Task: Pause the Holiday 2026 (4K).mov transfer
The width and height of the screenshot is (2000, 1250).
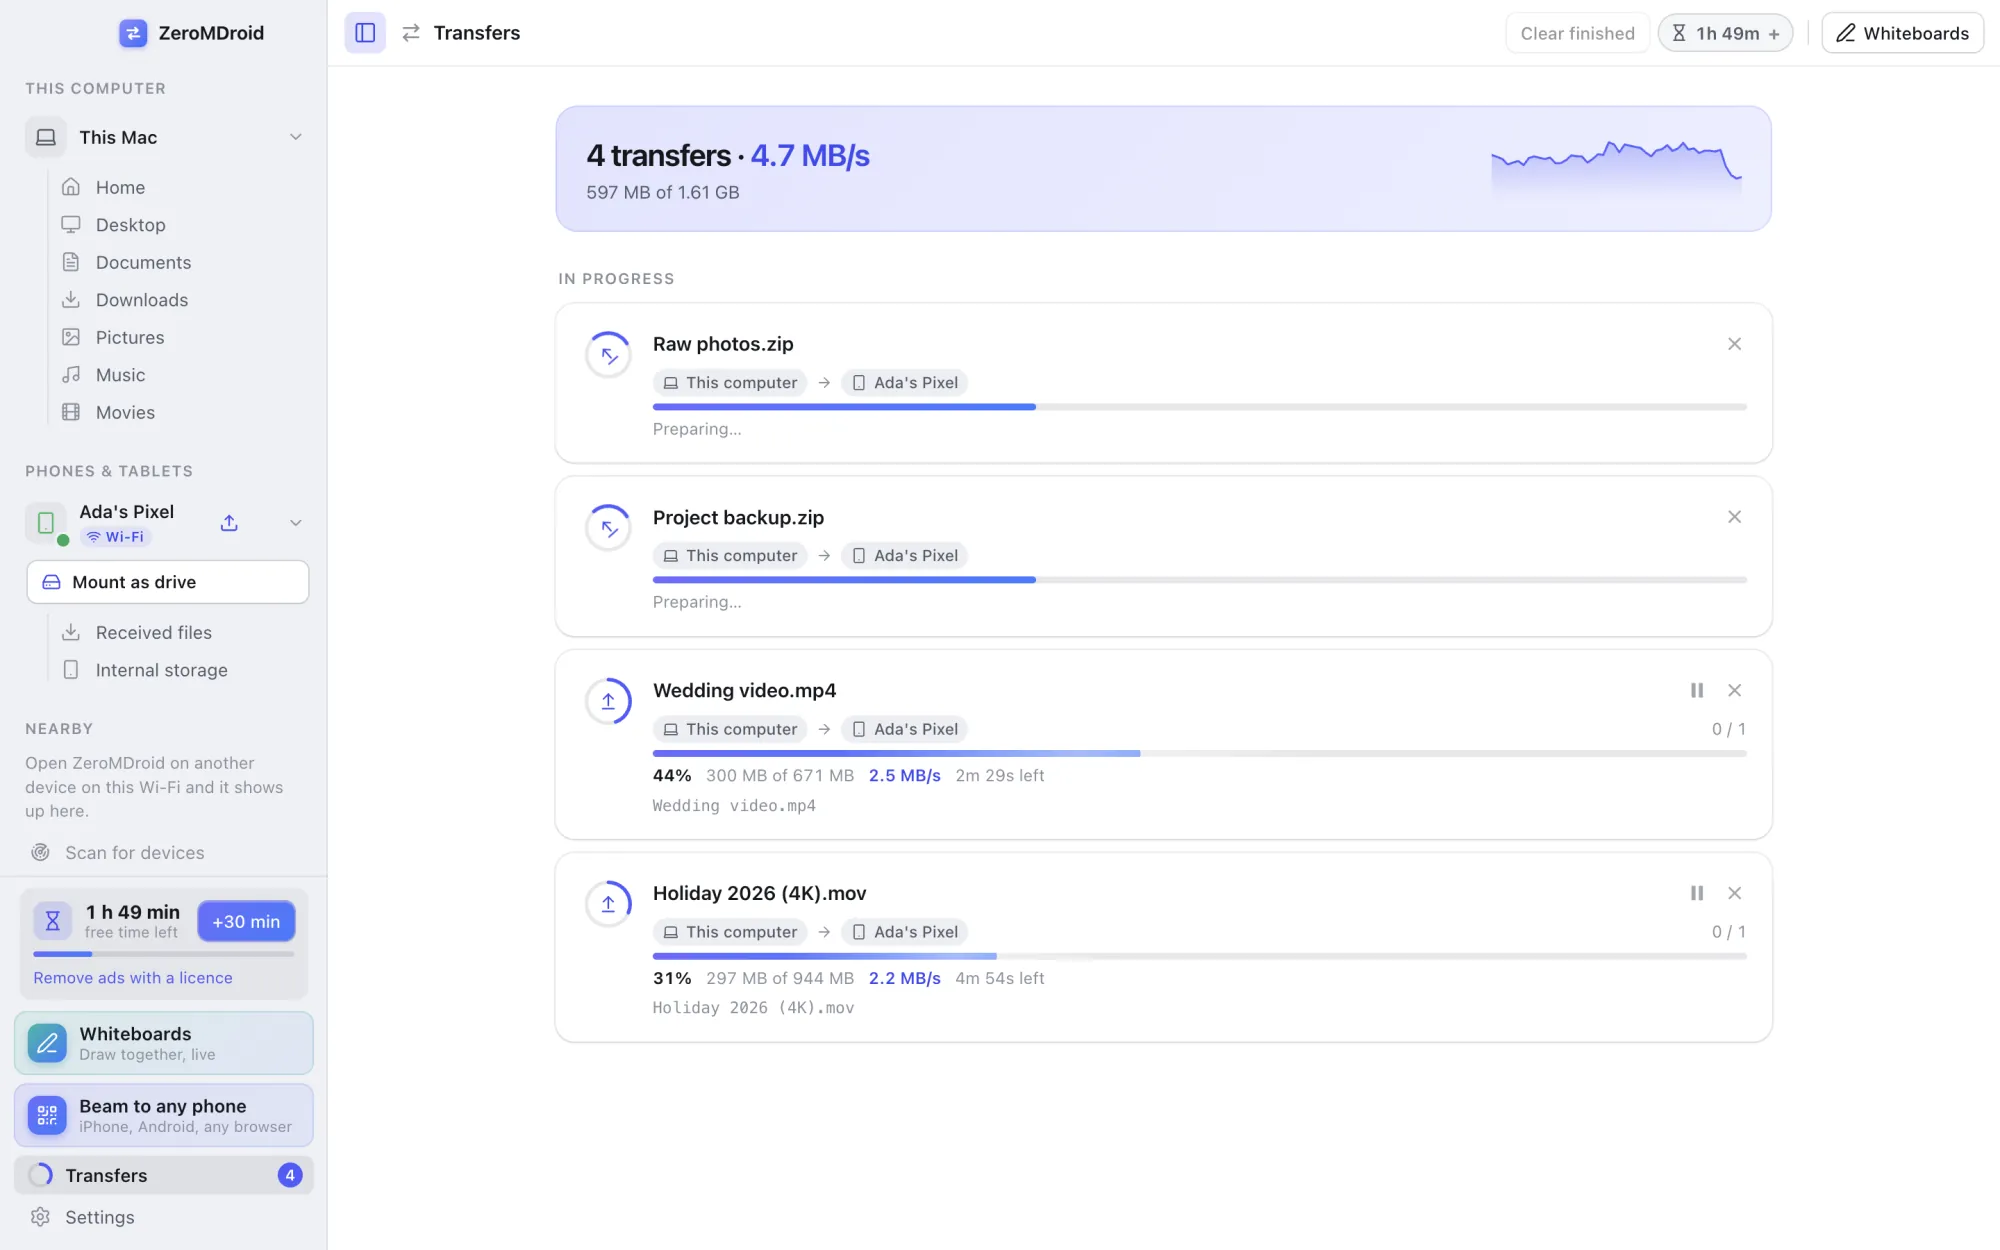Action: 1697,893
